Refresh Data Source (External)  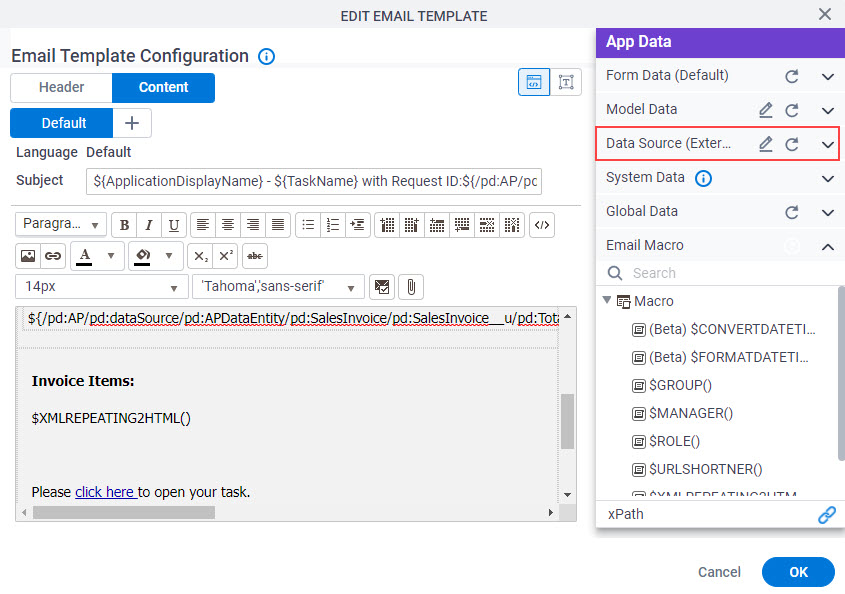[x=792, y=144]
